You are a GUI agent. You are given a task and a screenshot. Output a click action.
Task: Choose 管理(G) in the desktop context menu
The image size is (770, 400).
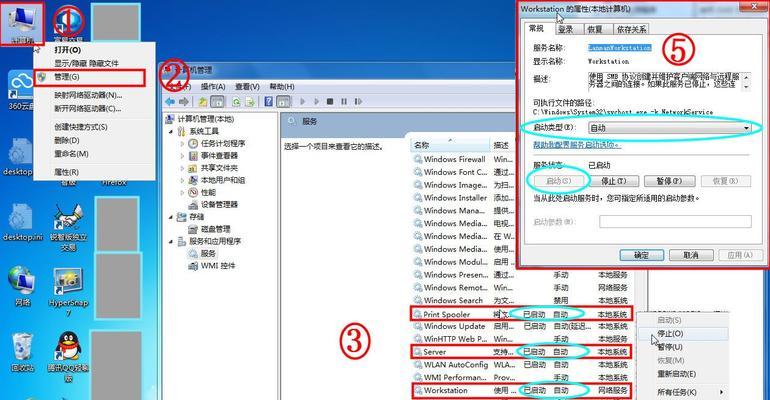click(90, 77)
